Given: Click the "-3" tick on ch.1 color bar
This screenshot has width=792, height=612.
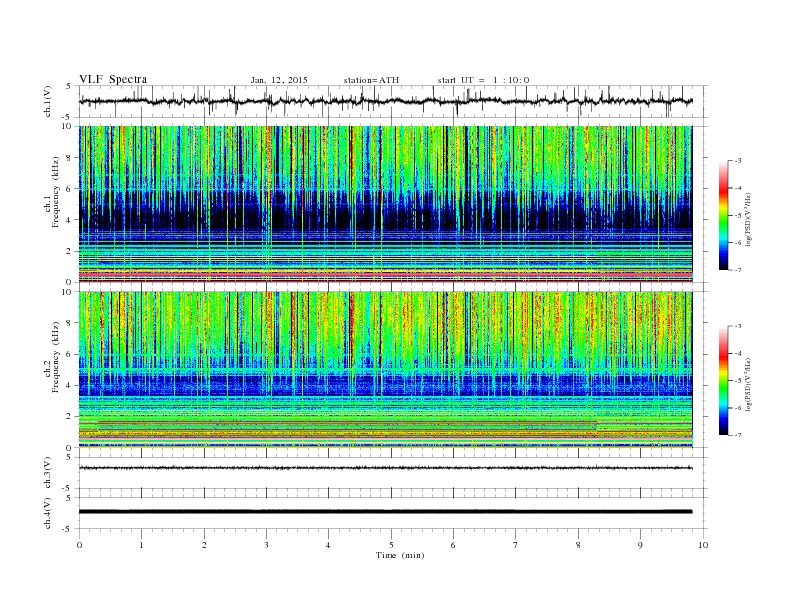Looking at the screenshot, I should [738, 161].
